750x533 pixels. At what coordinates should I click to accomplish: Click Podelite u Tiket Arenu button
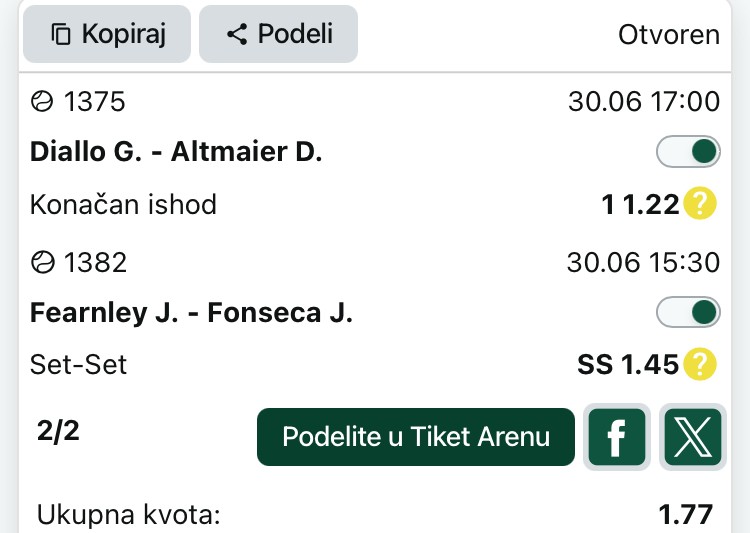(416, 437)
